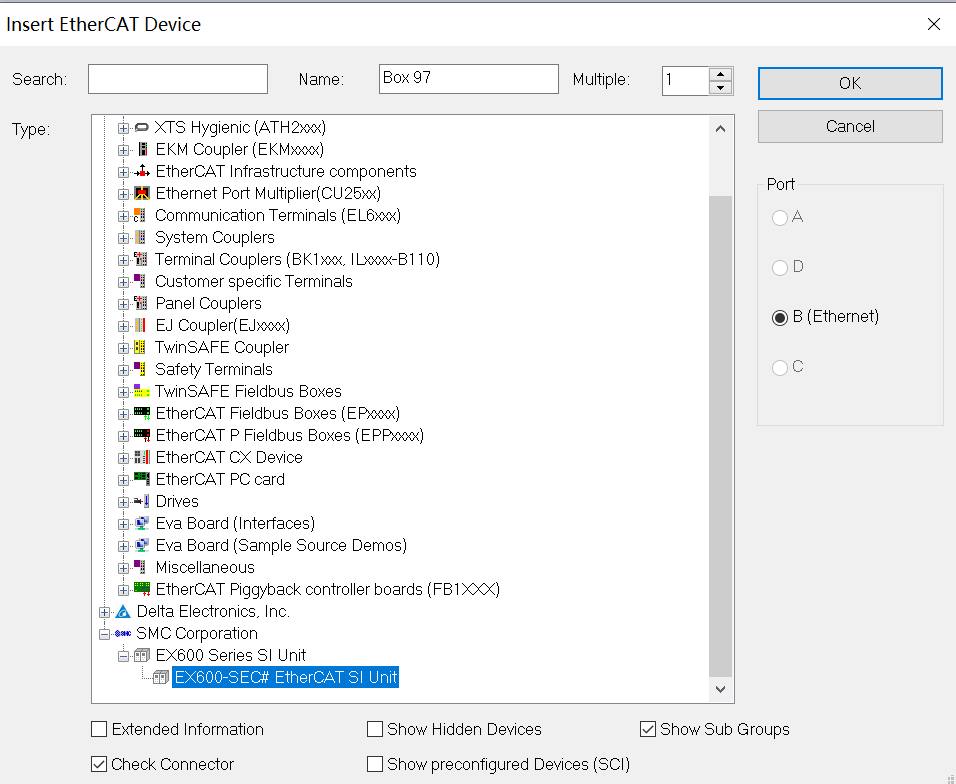The width and height of the screenshot is (956, 784).
Task: Click the EKM Coupler device icon
Action: [x=142, y=149]
